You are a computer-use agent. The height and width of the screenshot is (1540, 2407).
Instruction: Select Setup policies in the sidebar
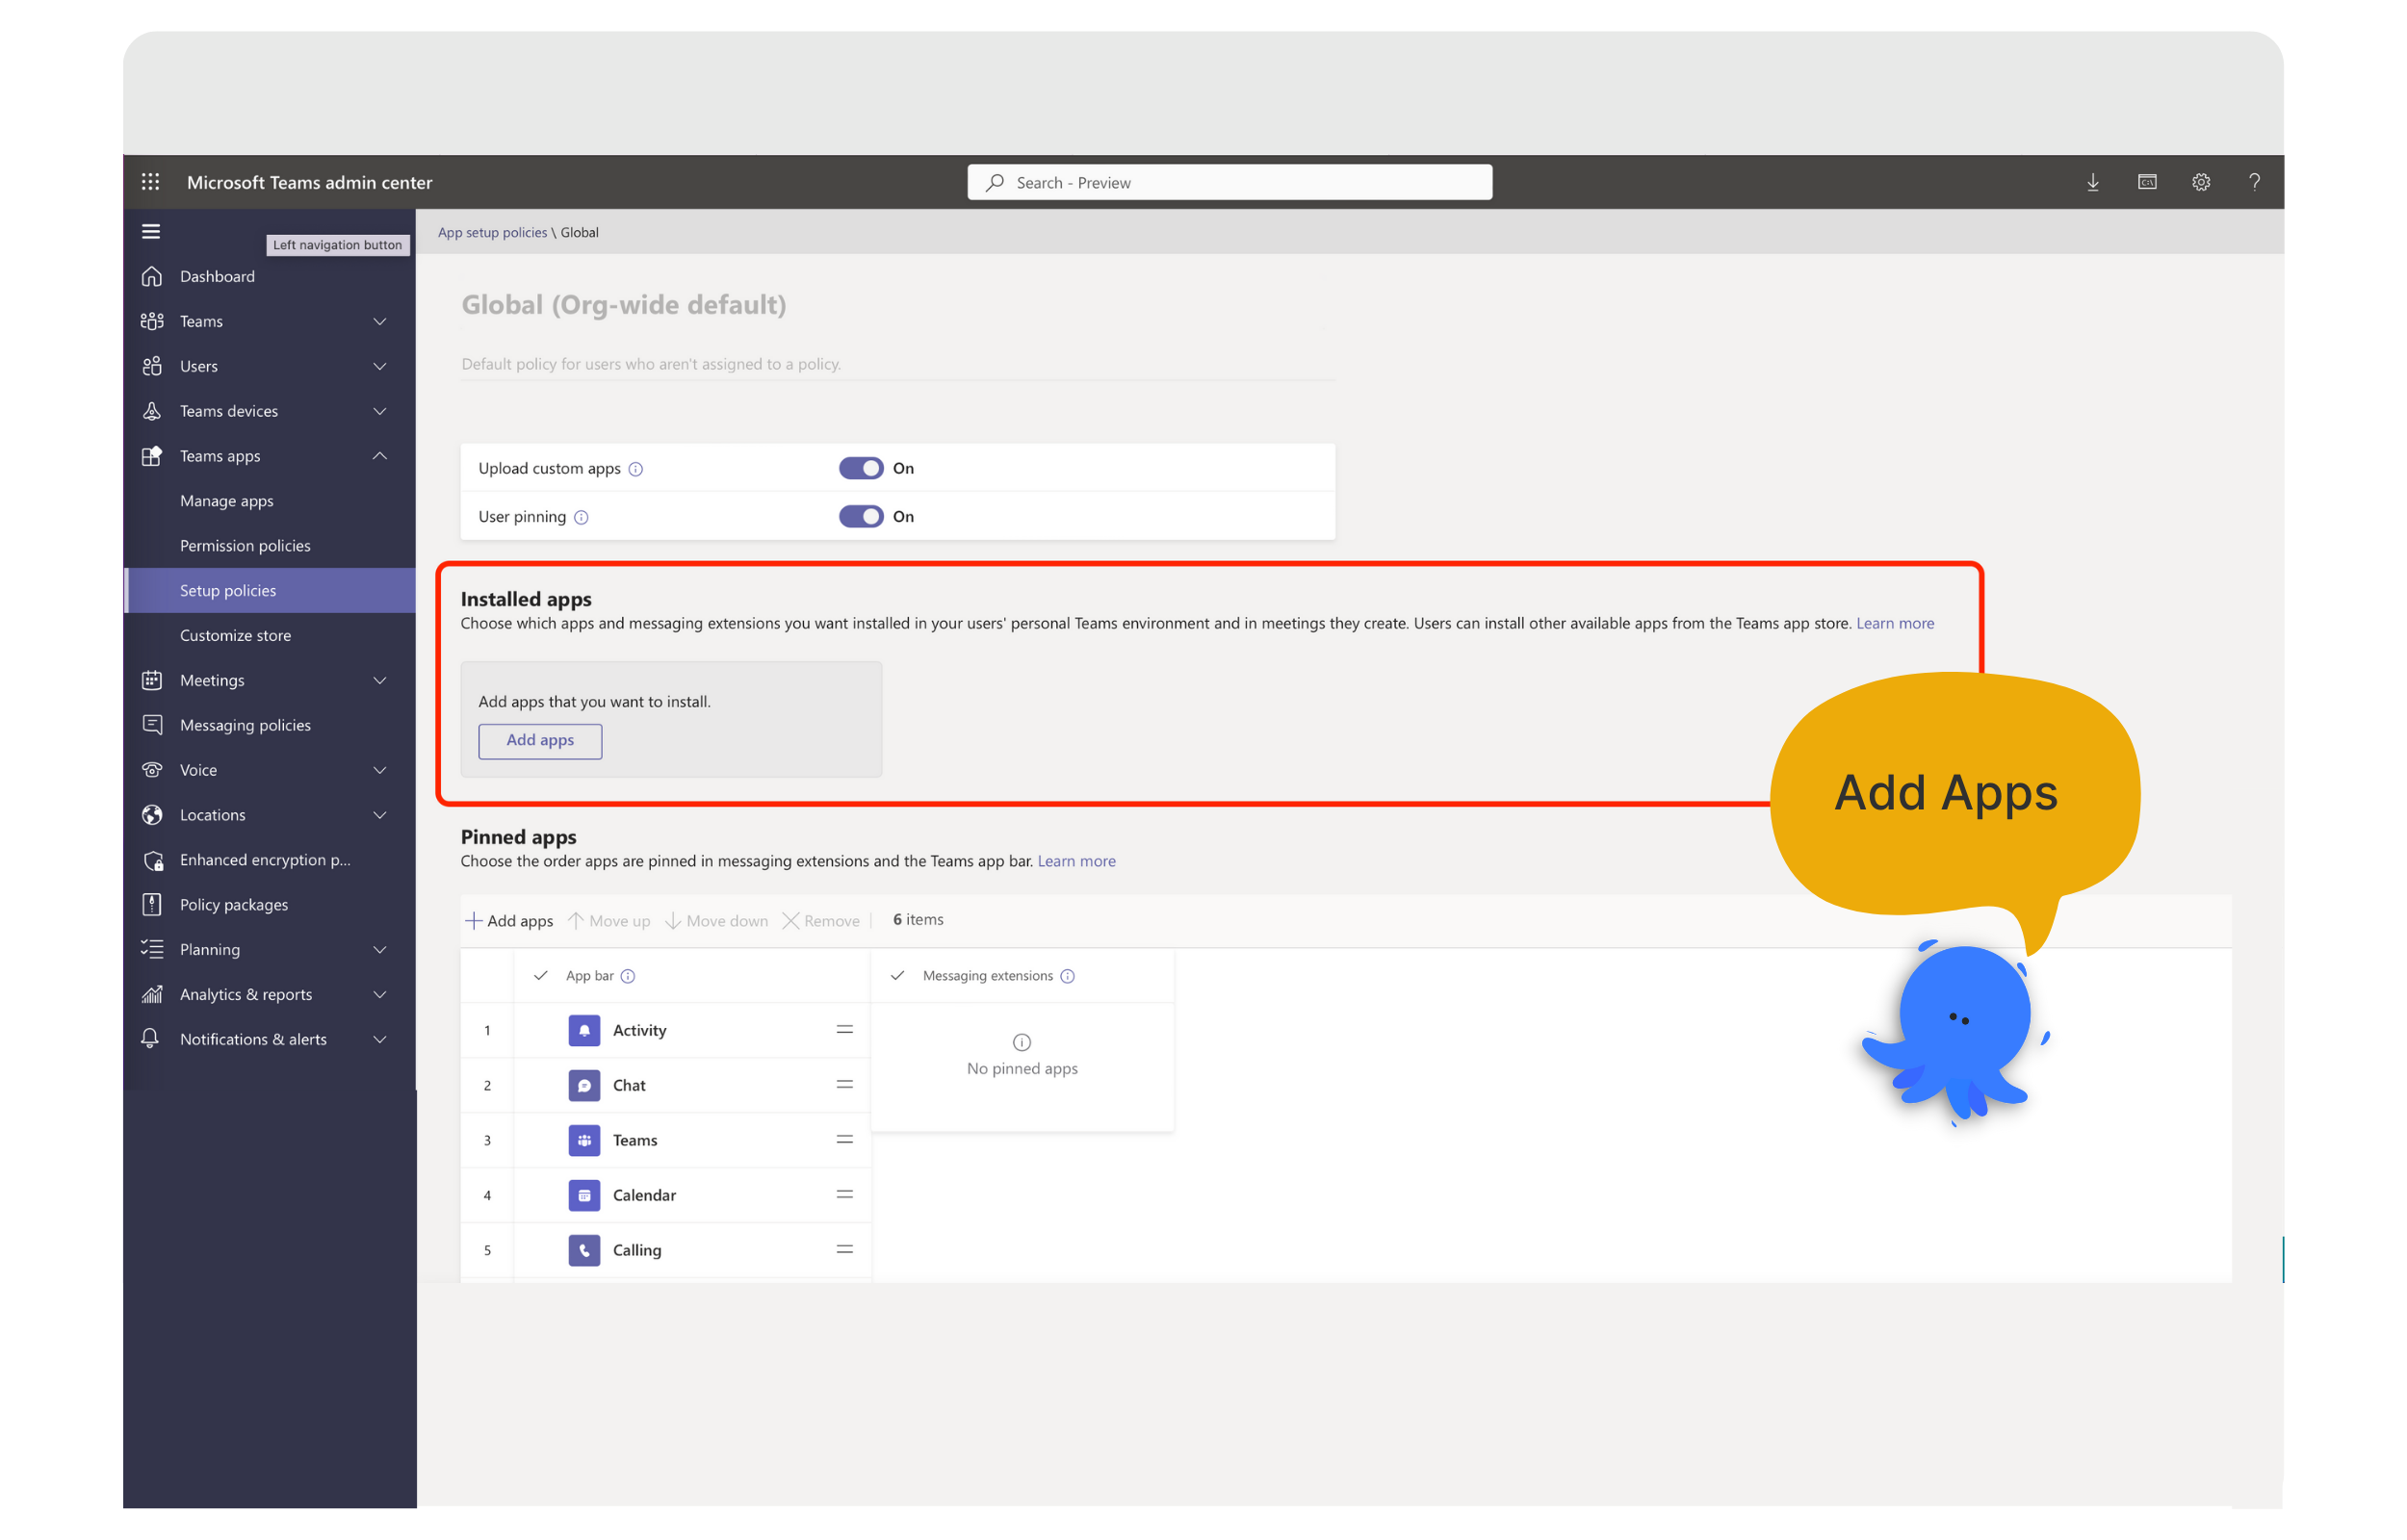(x=270, y=590)
